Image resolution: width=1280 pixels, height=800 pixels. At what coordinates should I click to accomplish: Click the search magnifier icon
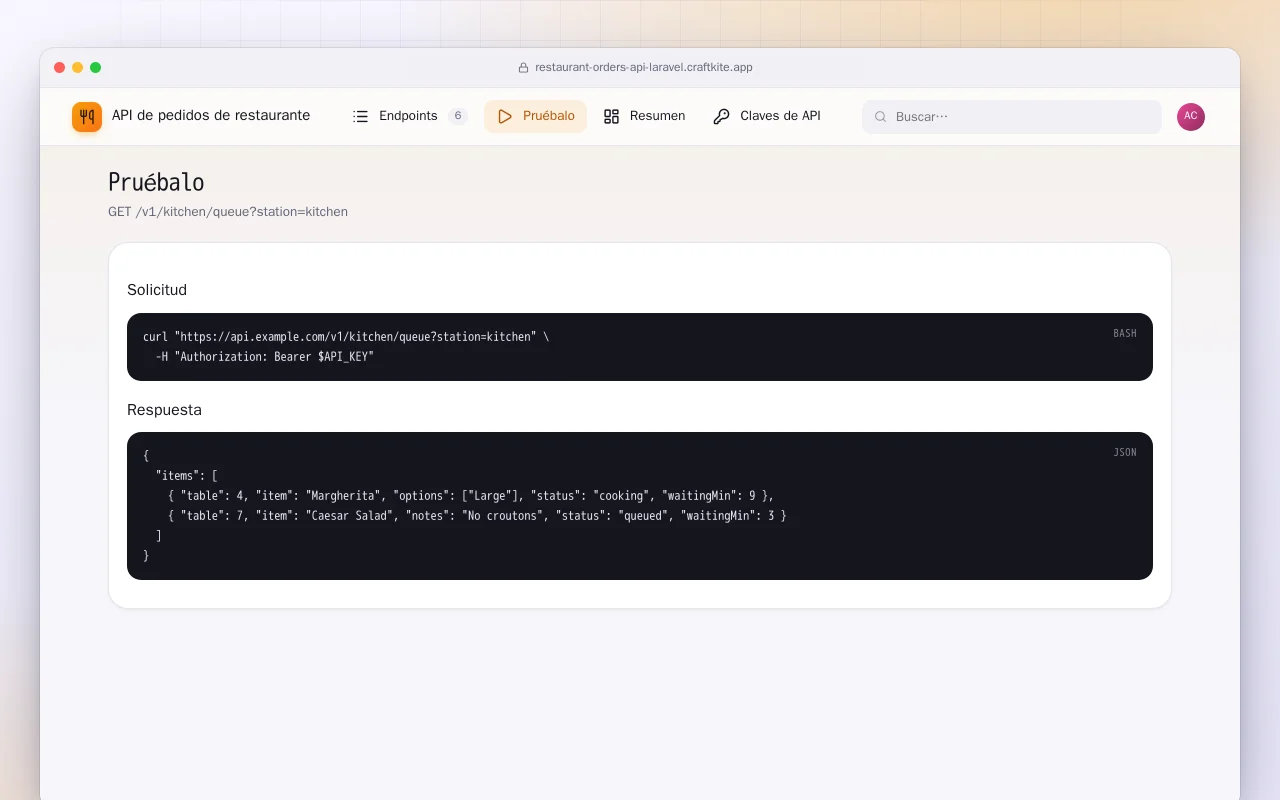pyautogui.click(x=881, y=117)
